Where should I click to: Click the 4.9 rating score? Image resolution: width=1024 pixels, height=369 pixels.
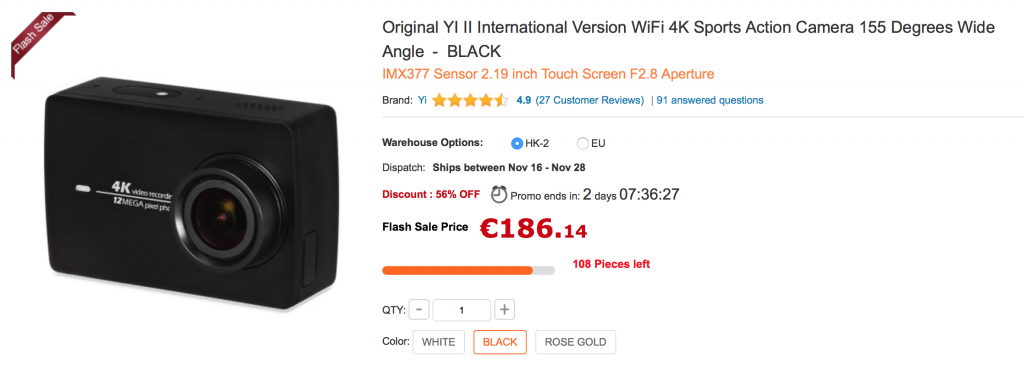(523, 101)
